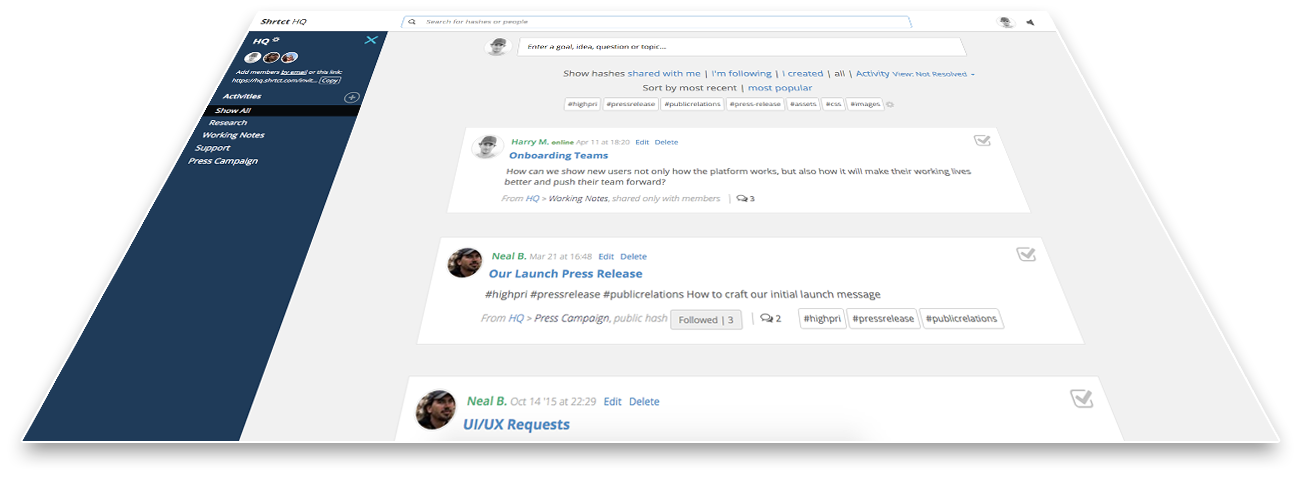Image resolution: width=1300 pixels, height=477 pixels.
Task: Edit the UI/UX Requests post
Action: coord(613,402)
